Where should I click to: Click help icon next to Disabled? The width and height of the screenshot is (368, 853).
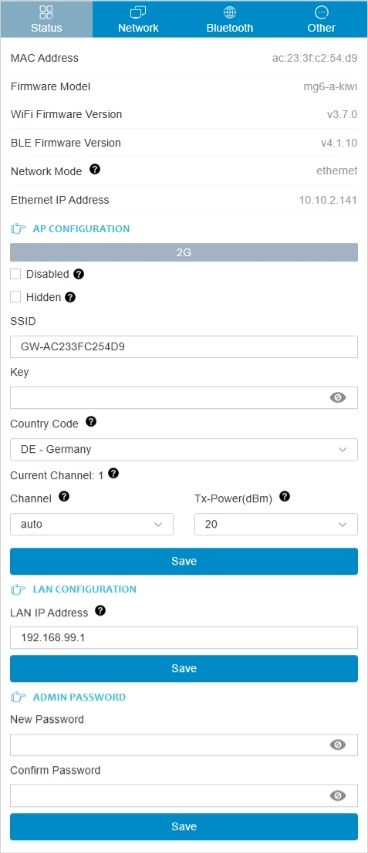pos(78,274)
